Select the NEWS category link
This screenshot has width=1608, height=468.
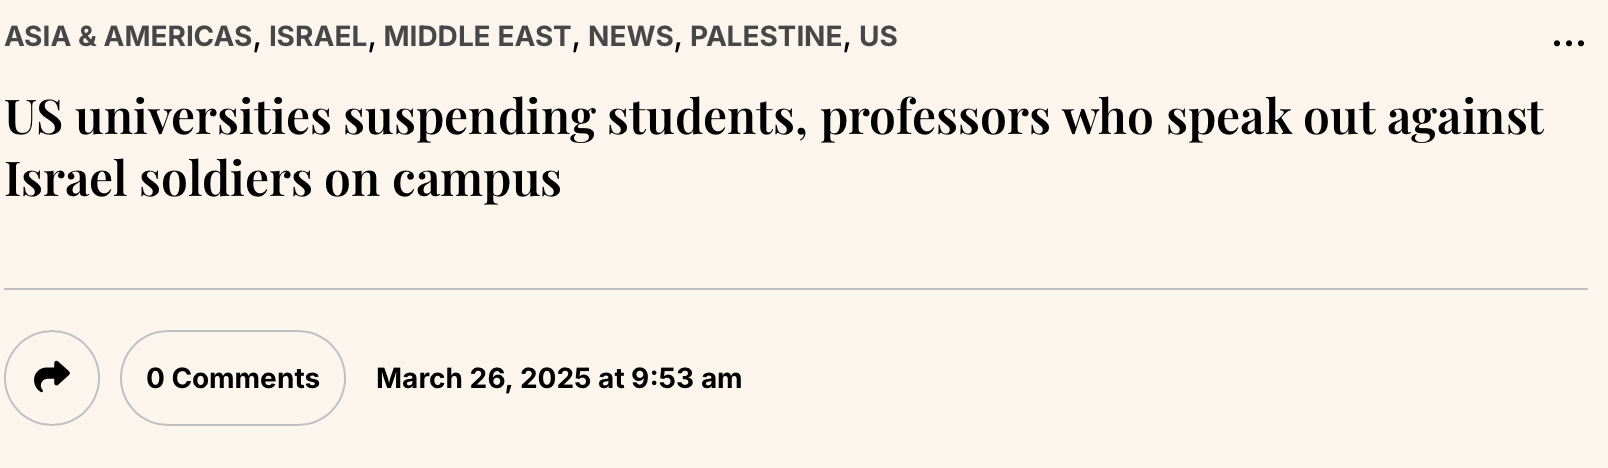(631, 37)
